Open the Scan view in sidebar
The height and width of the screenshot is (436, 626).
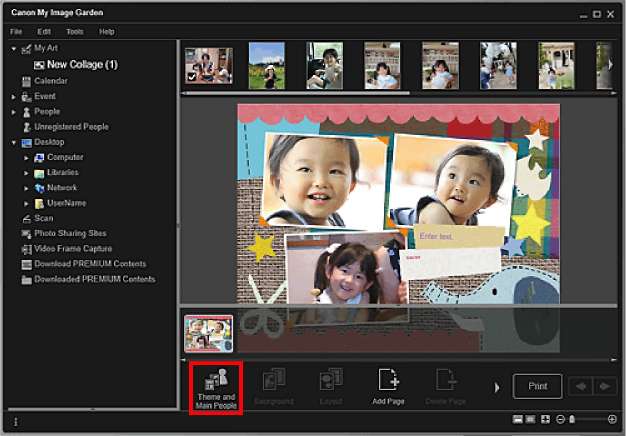43,218
